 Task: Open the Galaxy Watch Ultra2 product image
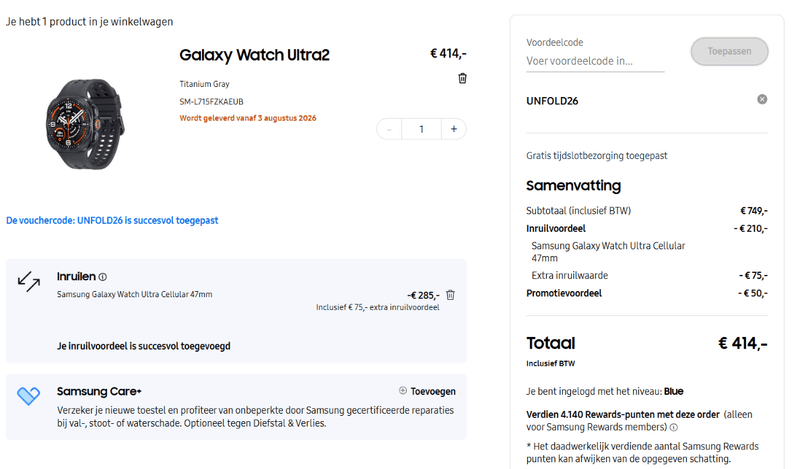click(x=86, y=124)
